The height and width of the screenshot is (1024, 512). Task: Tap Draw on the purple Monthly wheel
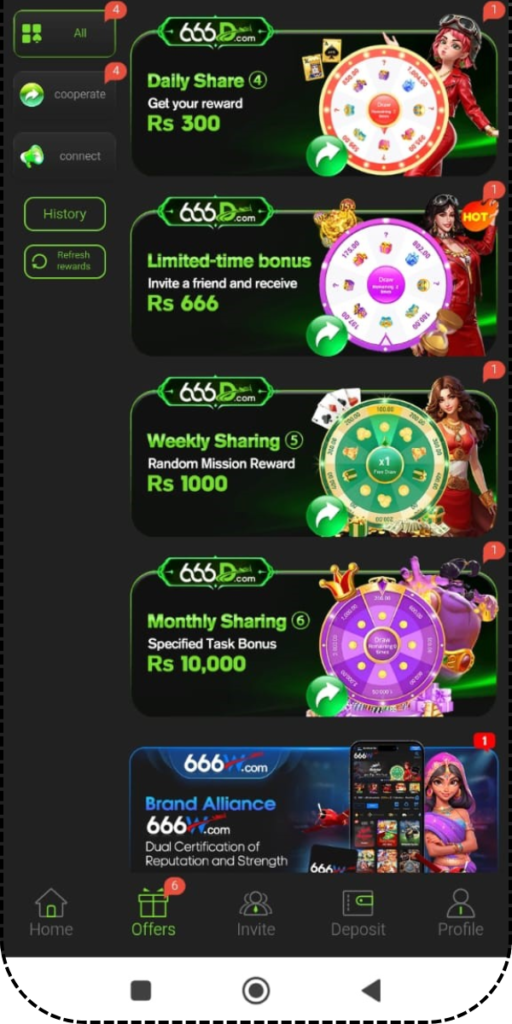383,643
